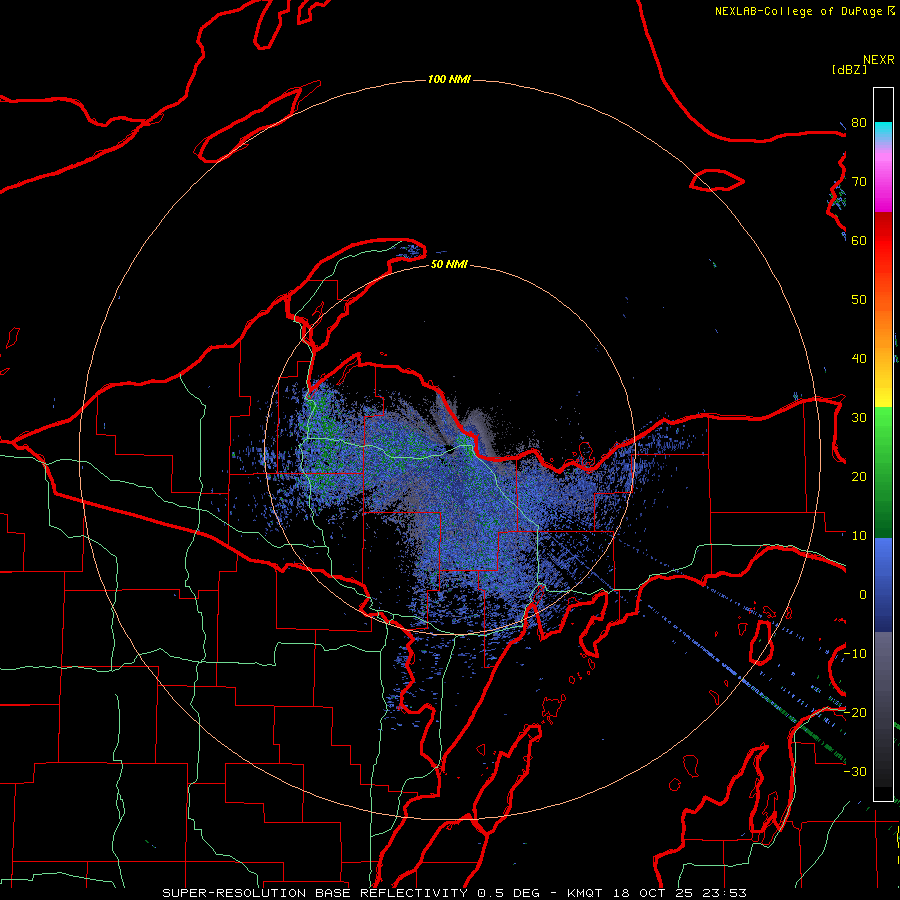Click the 50 NMI range ring label
900x900 pixels.
[449, 264]
